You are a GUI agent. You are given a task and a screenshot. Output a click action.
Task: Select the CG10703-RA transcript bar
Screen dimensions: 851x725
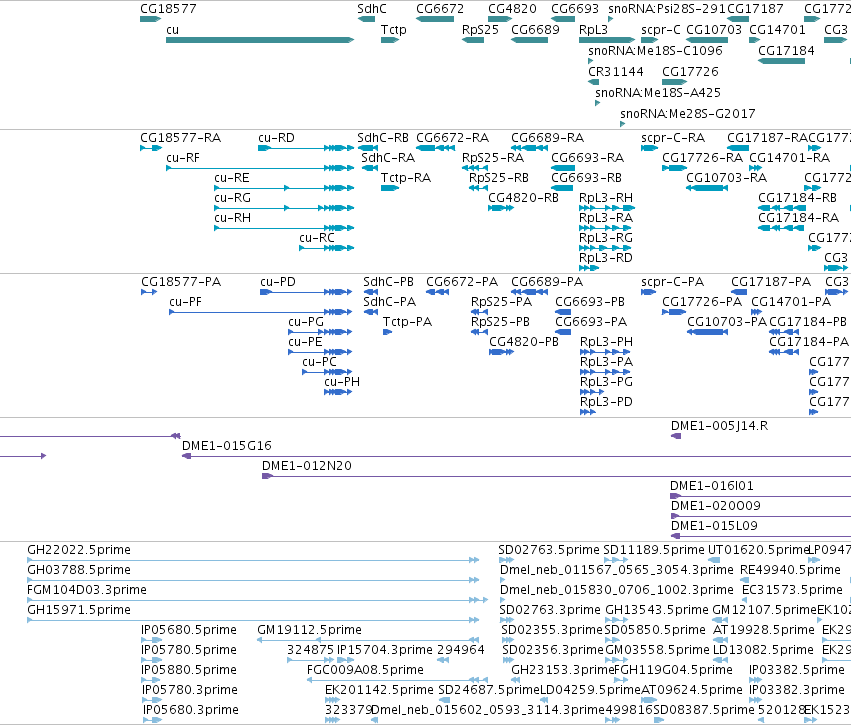pos(707,188)
